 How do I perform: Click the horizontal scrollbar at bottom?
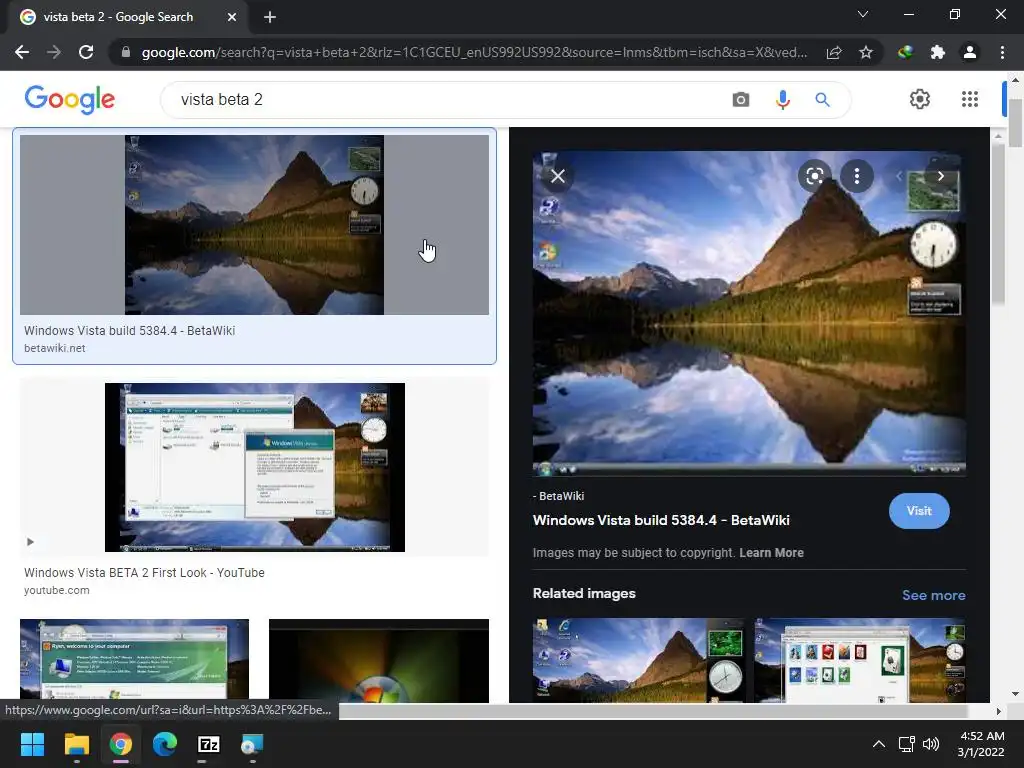[653, 711]
